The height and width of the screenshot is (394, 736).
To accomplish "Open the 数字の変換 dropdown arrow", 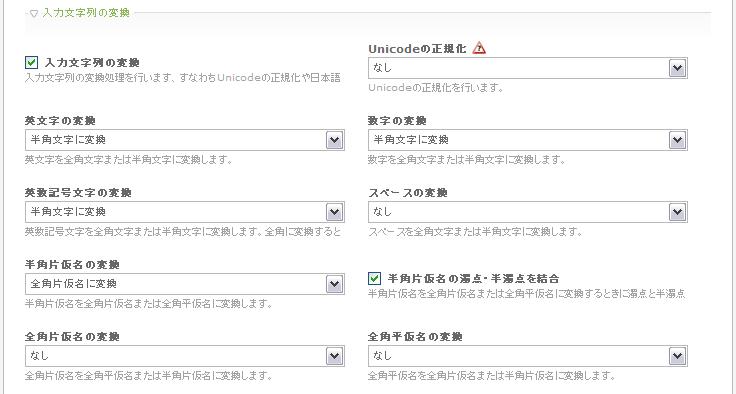I will click(677, 140).
